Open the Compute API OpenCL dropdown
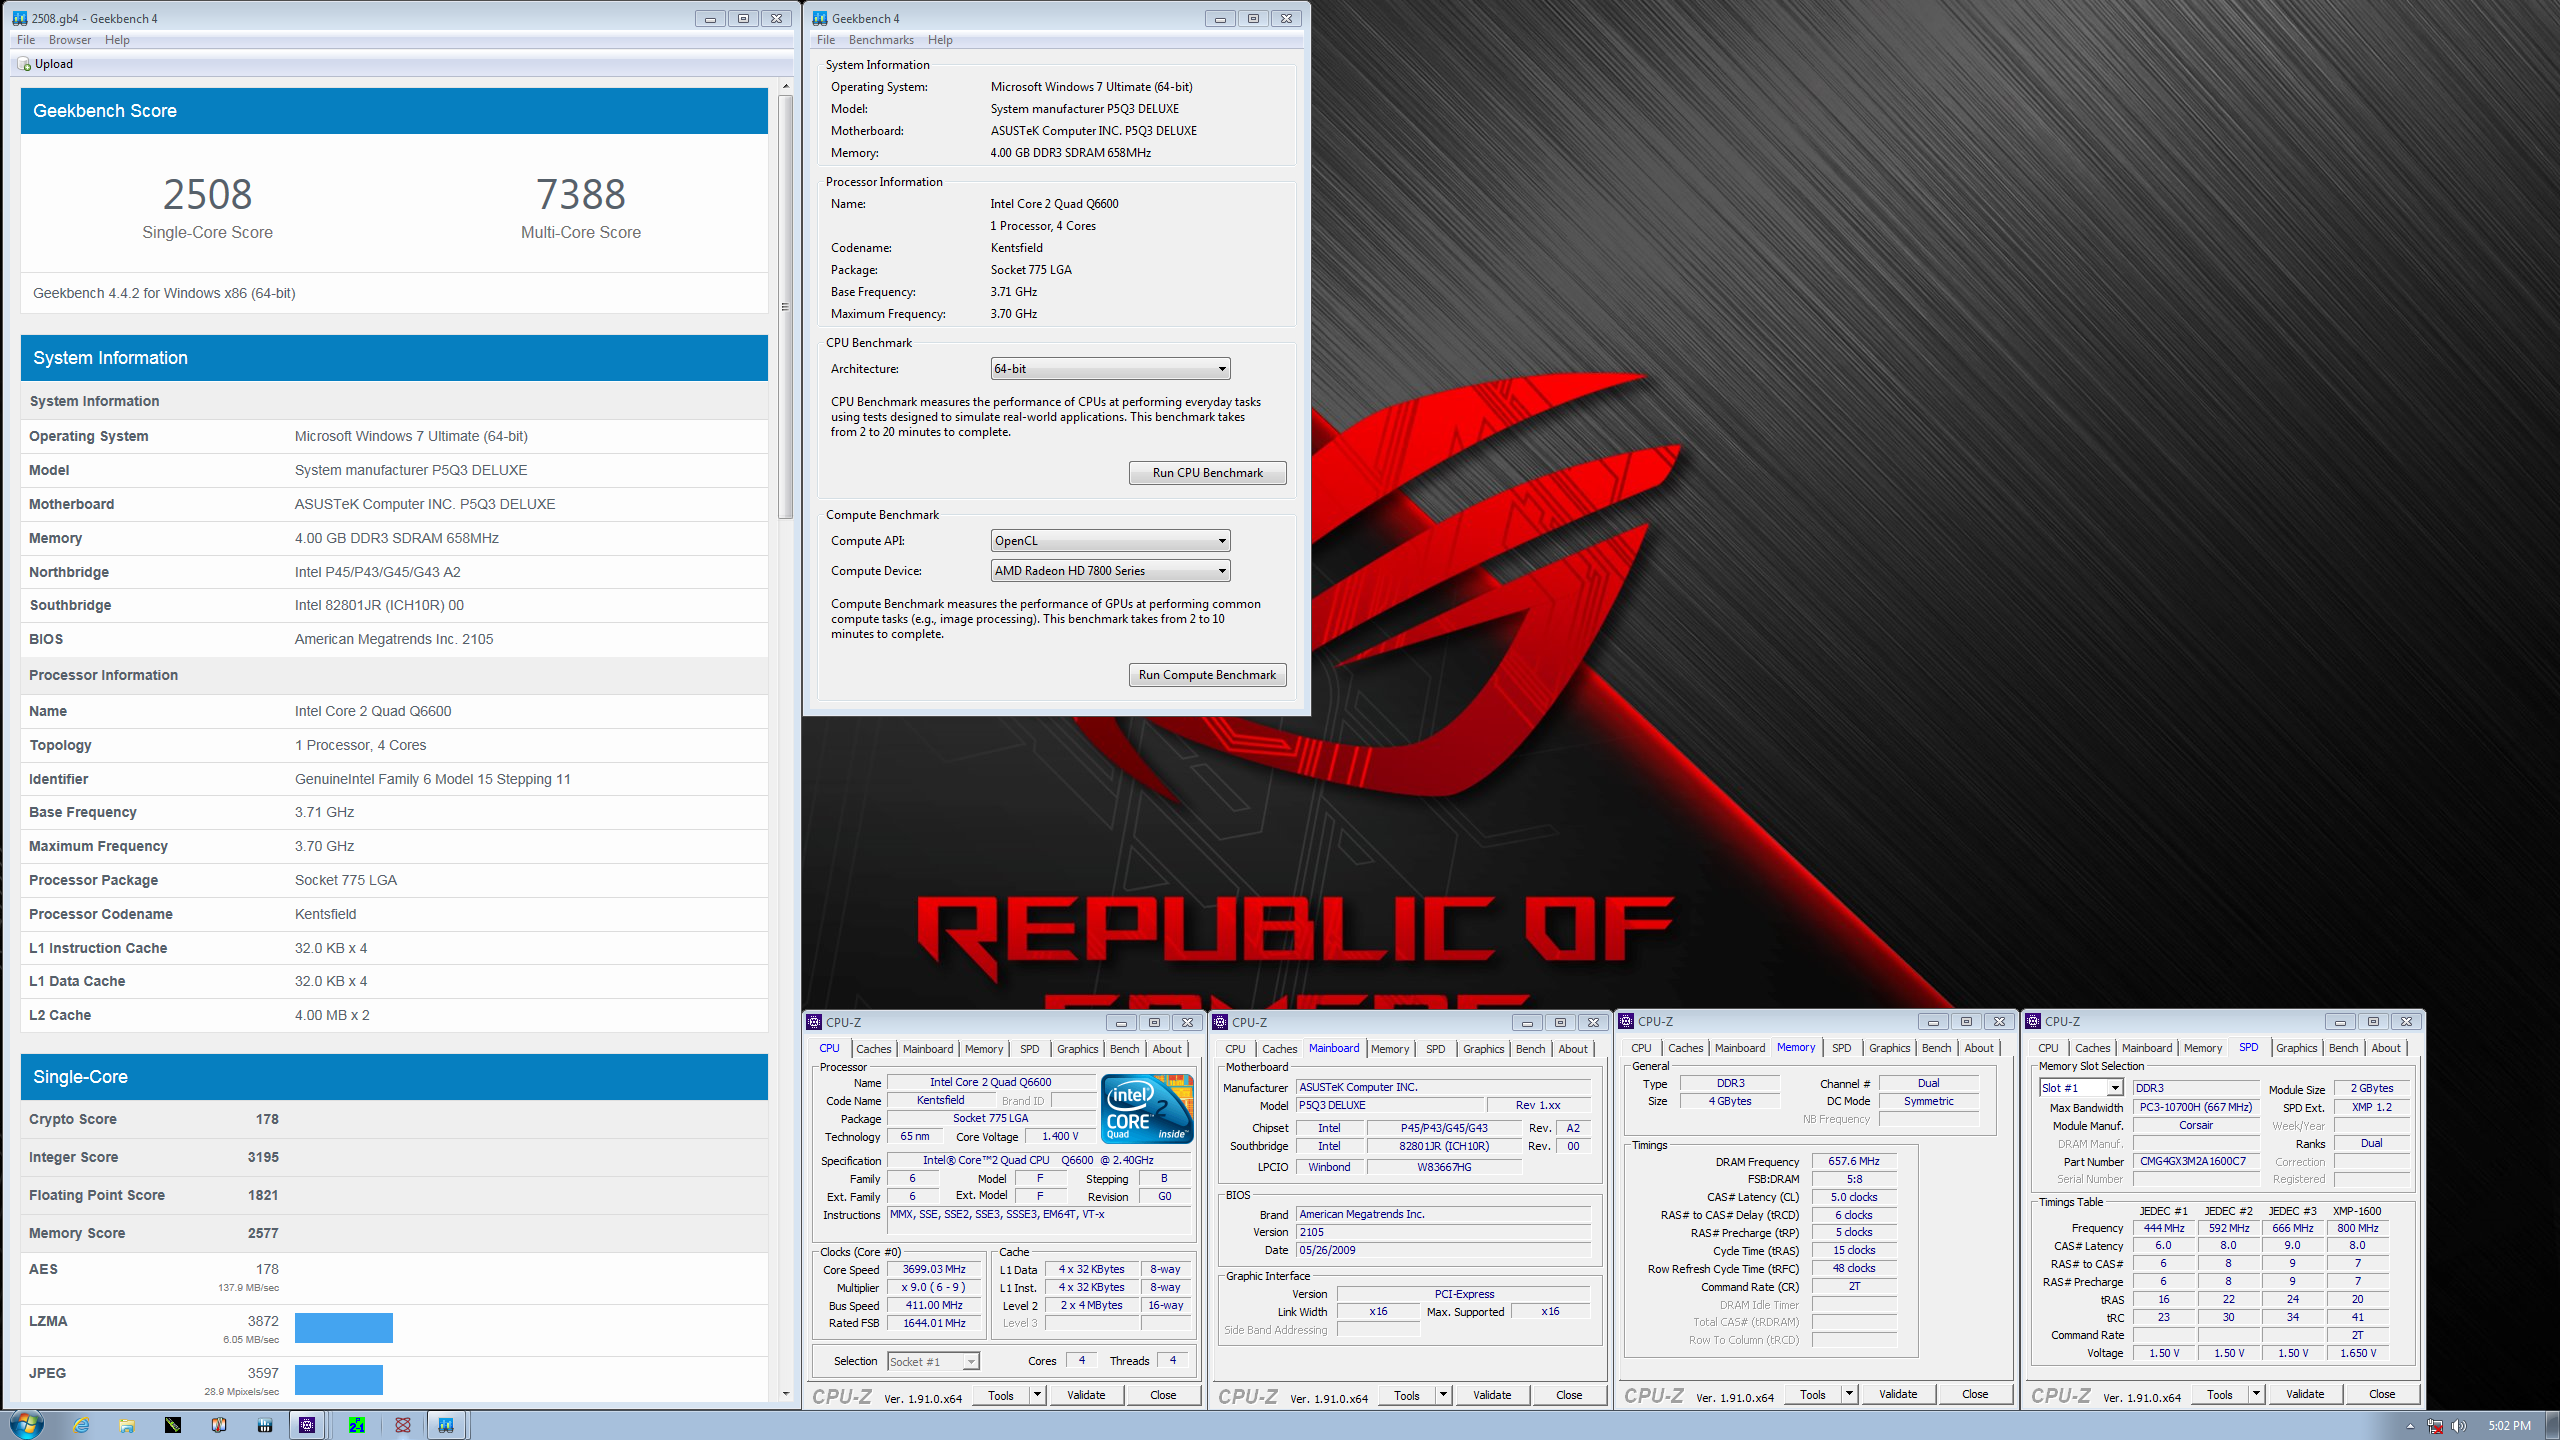This screenshot has height=1440, width=2560. click(x=1110, y=541)
